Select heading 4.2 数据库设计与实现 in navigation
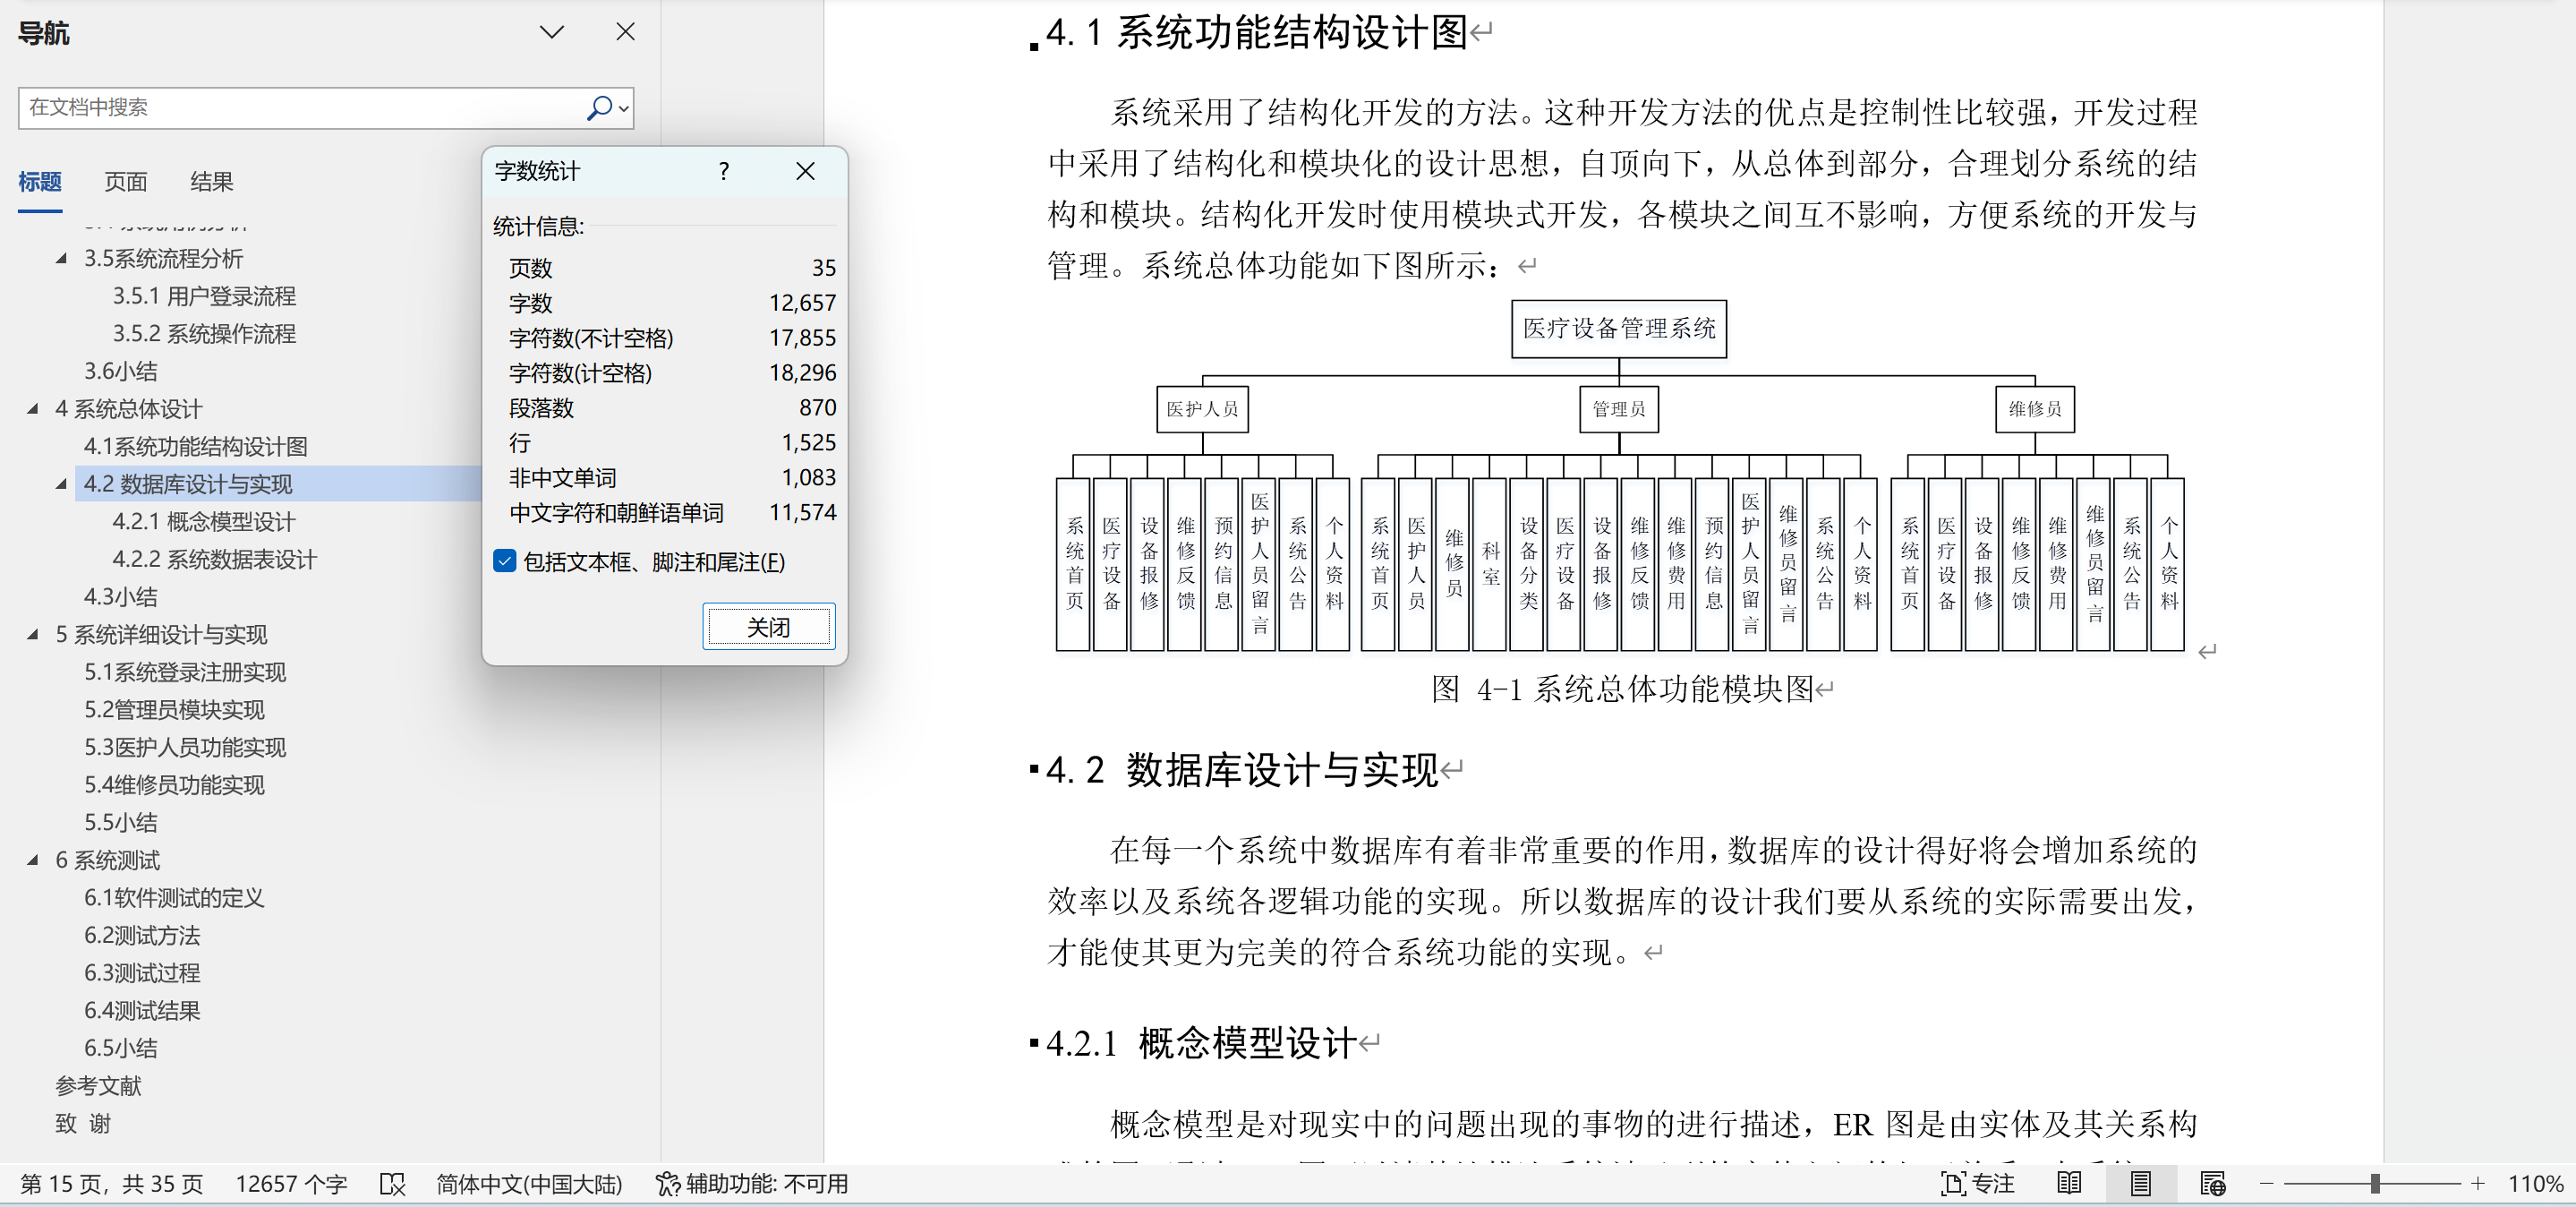Image resolution: width=2576 pixels, height=1207 pixels. point(188,484)
